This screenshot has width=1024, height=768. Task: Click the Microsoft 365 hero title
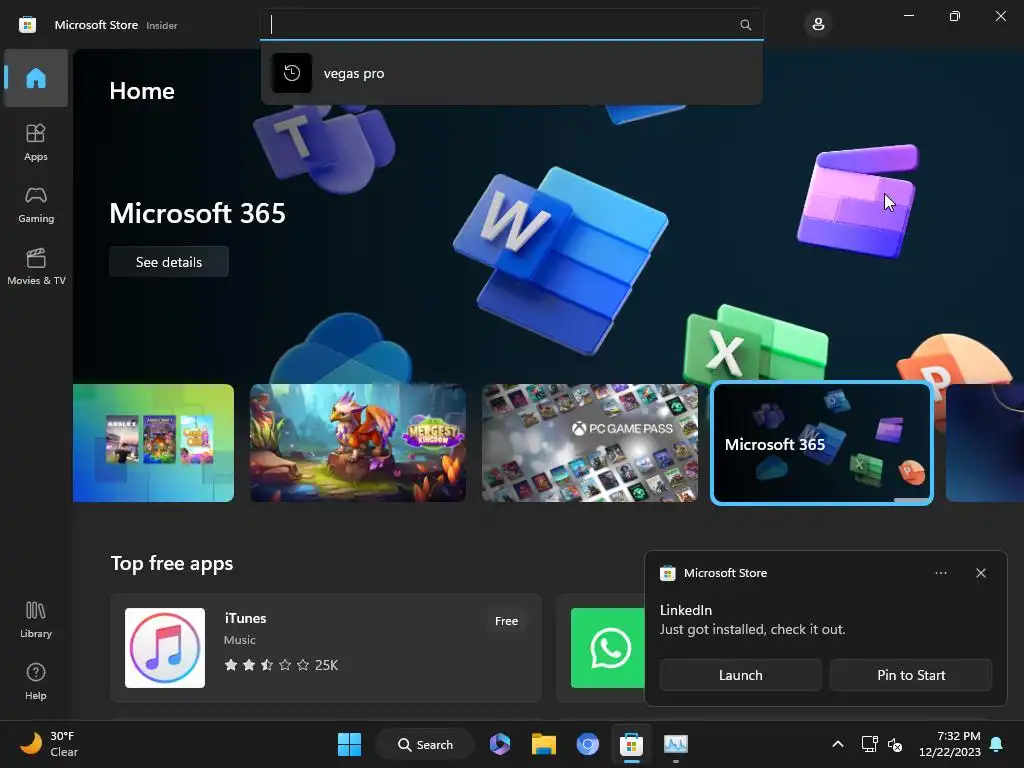pyautogui.click(x=197, y=213)
